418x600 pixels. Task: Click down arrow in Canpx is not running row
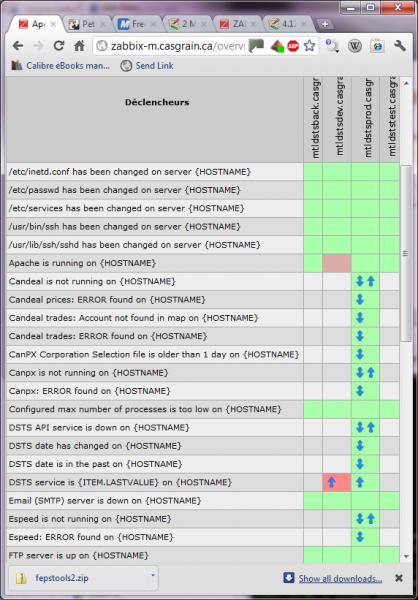coord(359,372)
